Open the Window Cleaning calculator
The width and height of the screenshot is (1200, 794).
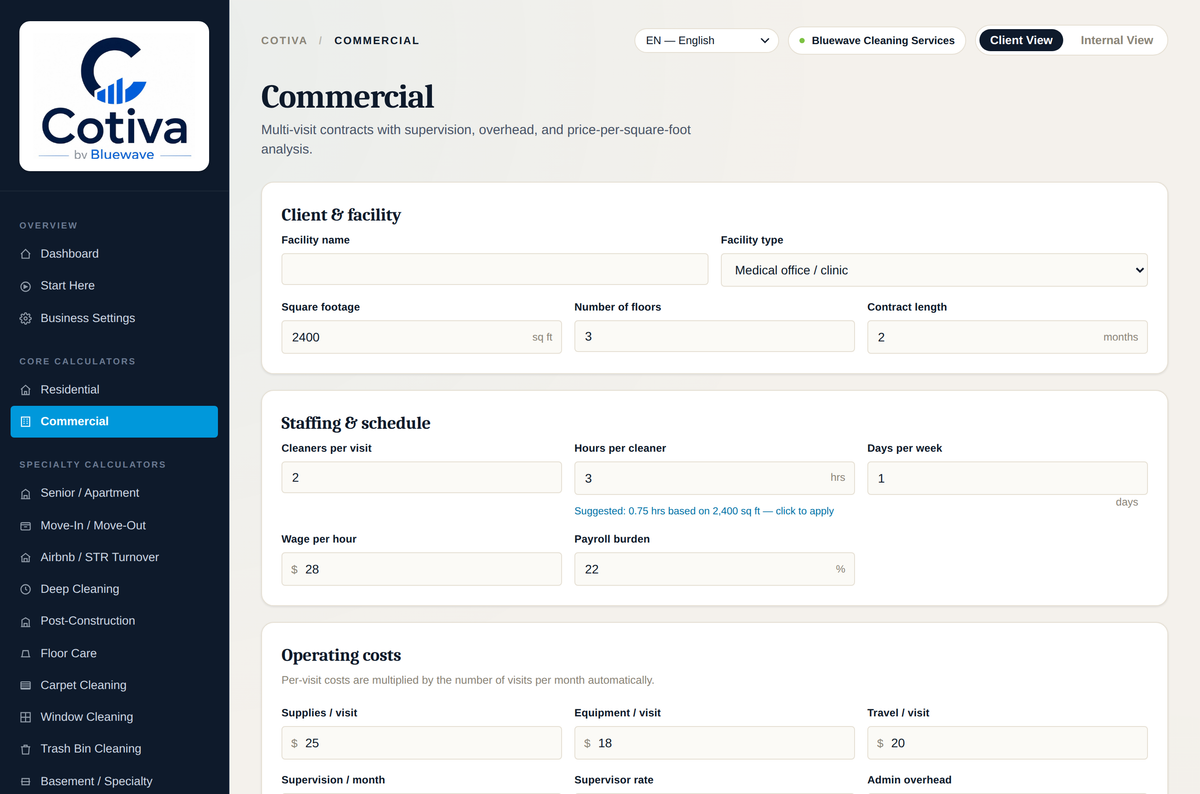114,717
